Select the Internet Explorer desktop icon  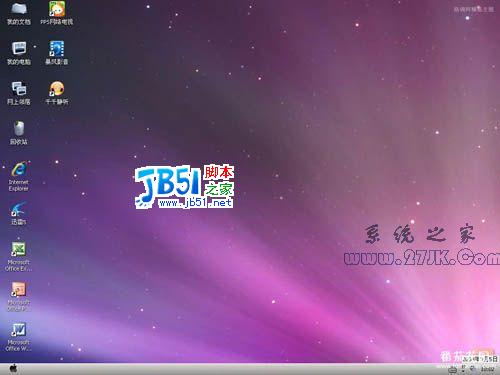pyautogui.click(x=19, y=177)
